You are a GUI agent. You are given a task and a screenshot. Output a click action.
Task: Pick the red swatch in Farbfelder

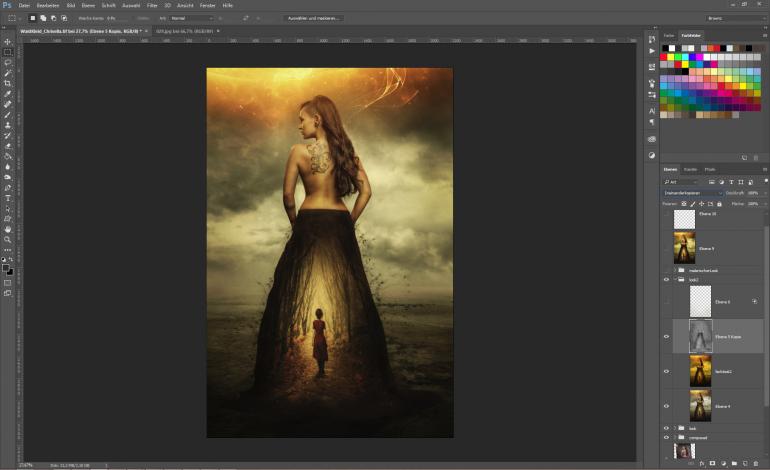click(663, 57)
